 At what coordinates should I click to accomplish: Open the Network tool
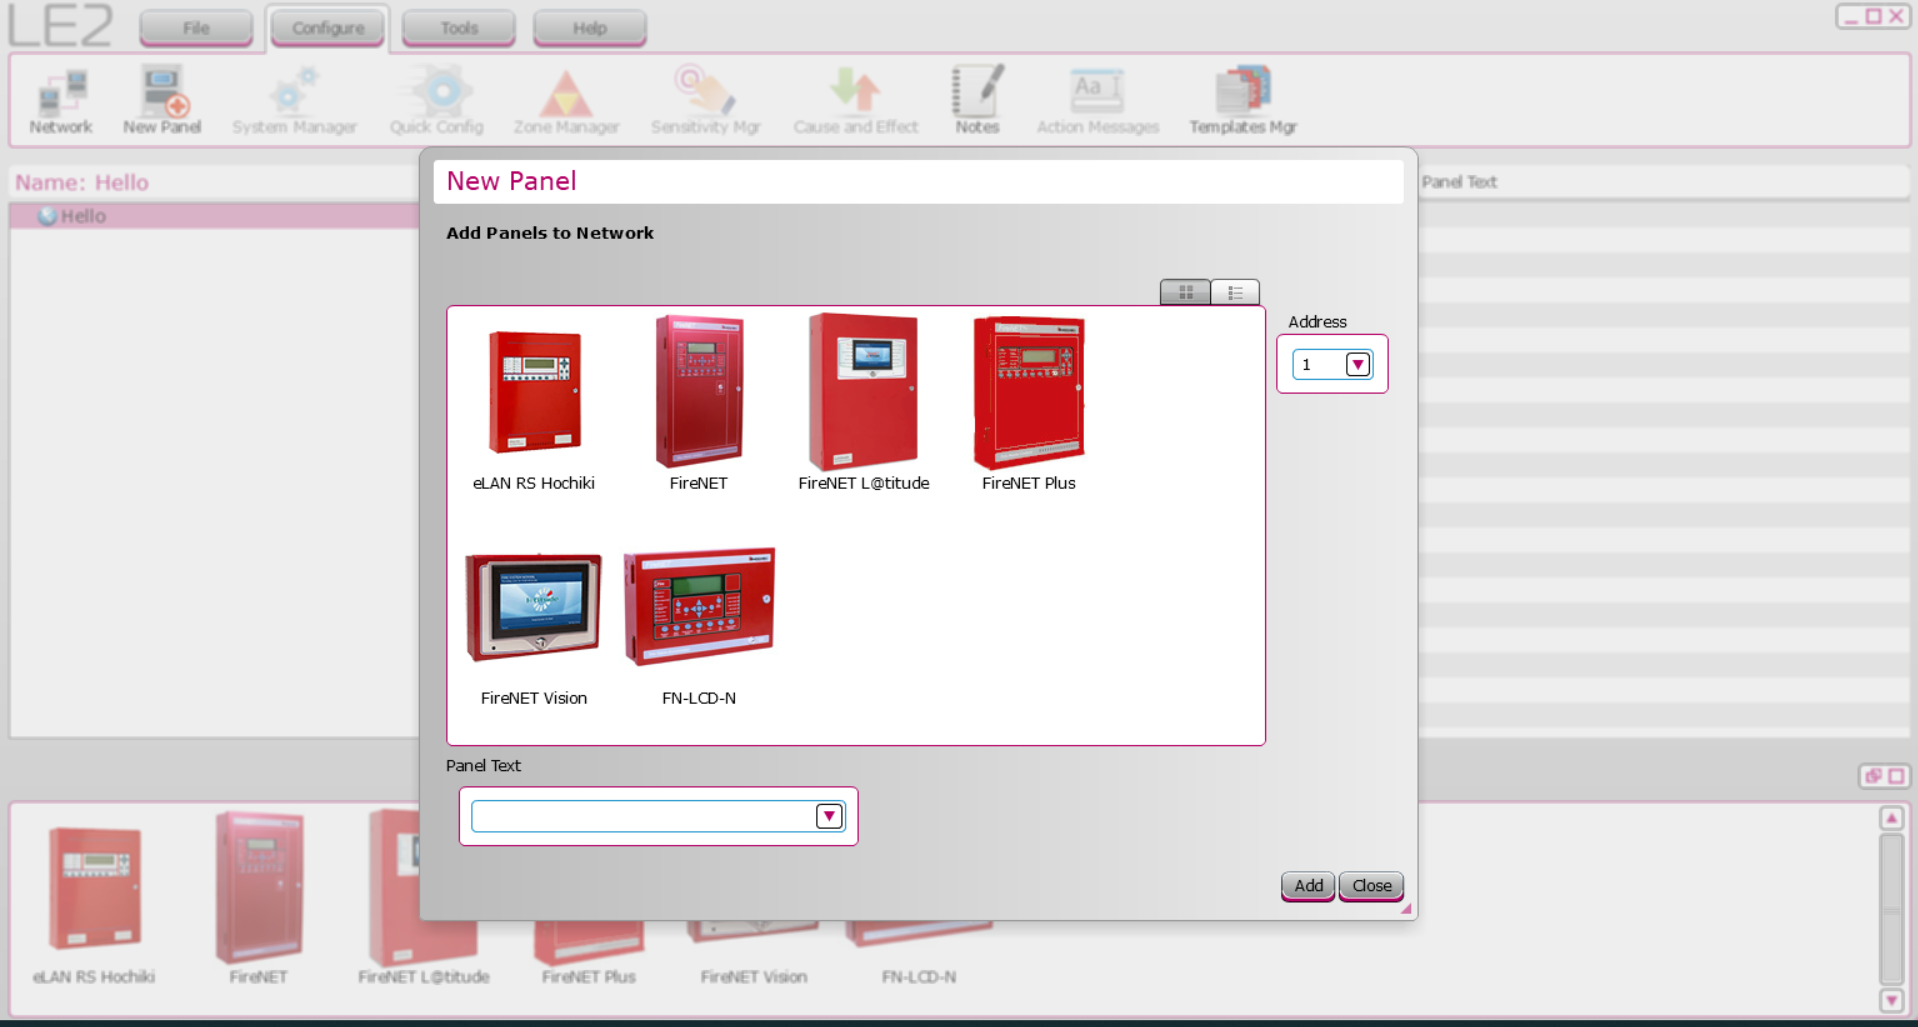point(60,99)
